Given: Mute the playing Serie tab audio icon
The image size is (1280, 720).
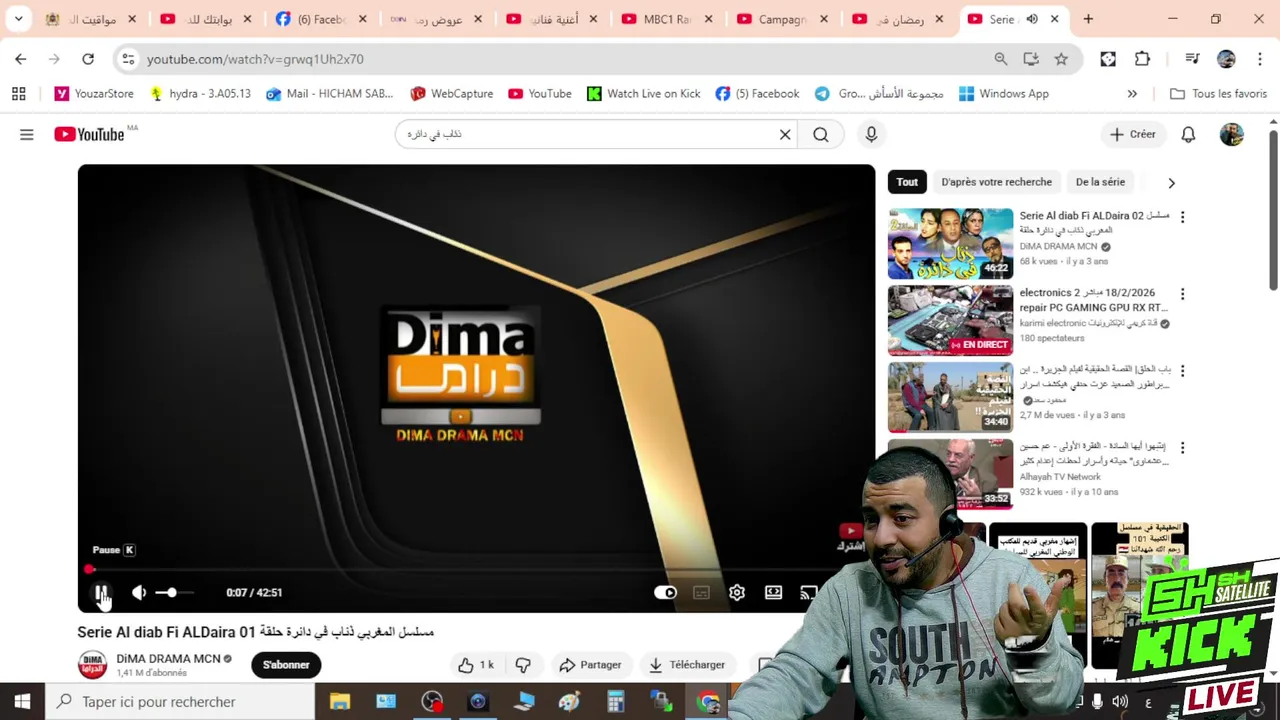Looking at the screenshot, I should [1032, 19].
